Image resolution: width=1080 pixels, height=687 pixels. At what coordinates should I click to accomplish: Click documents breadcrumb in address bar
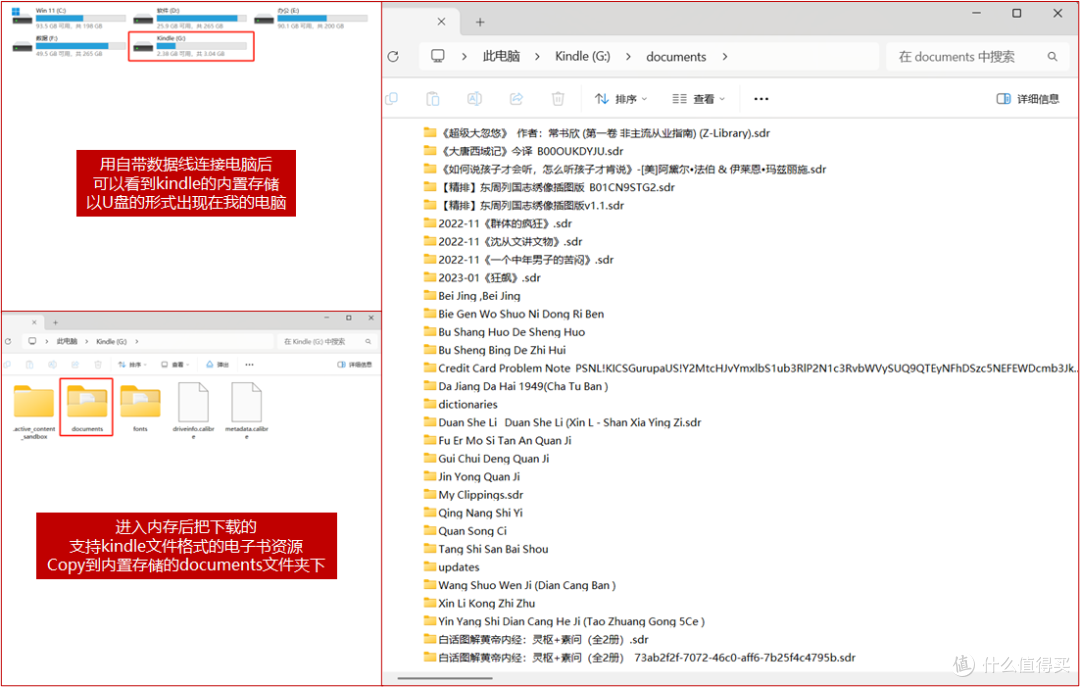click(x=676, y=57)
